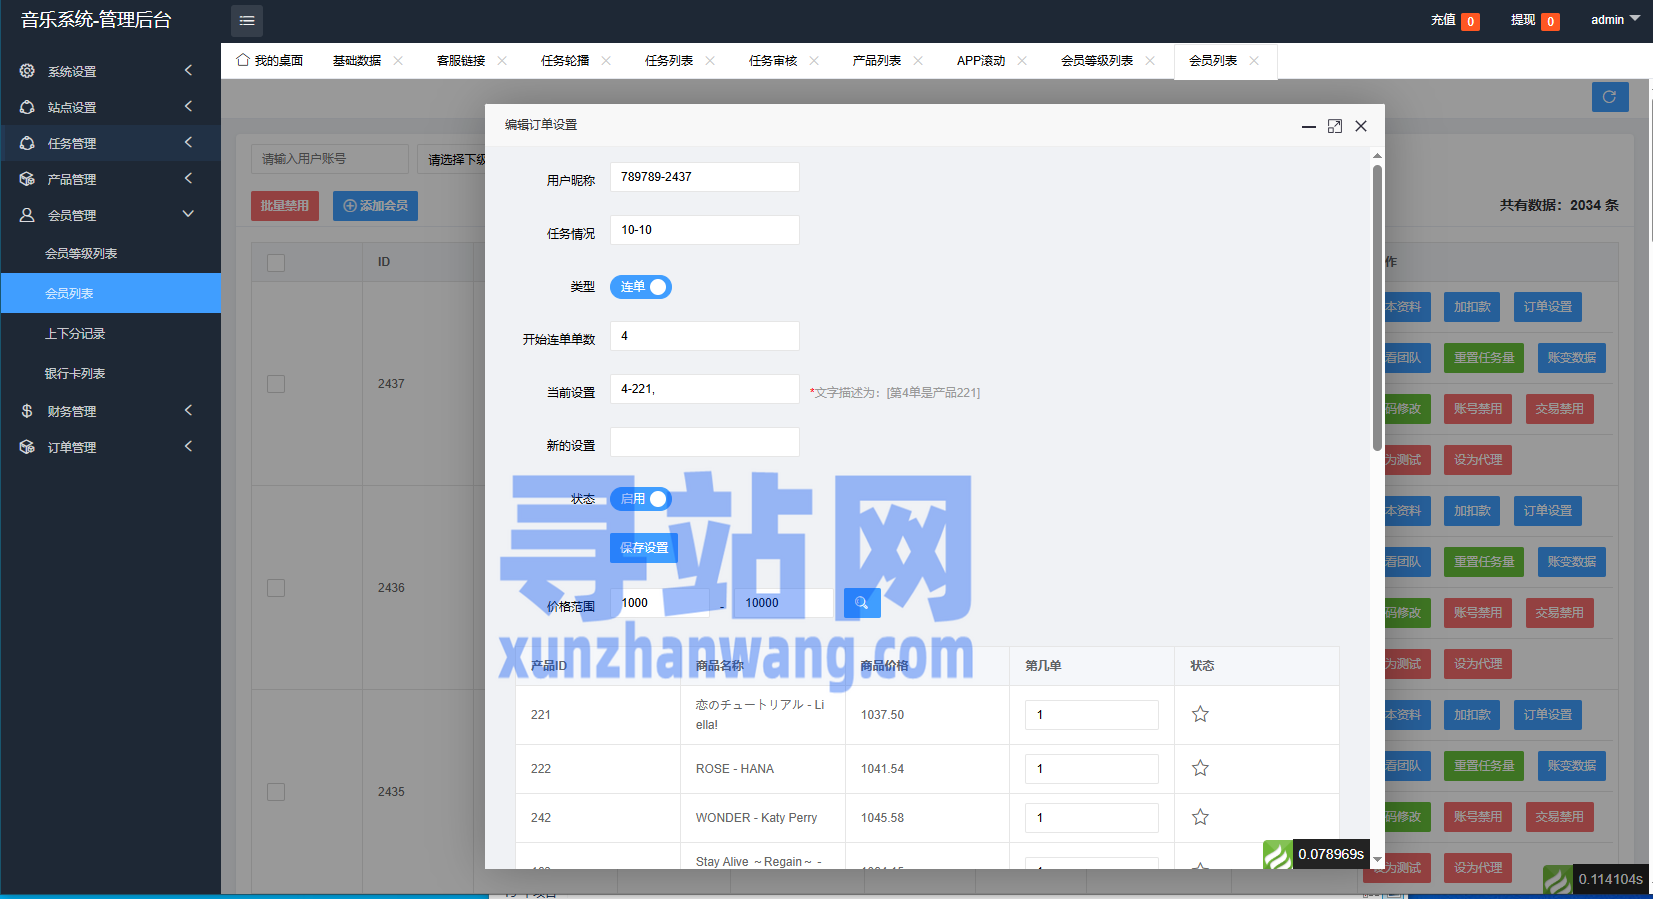Click 订单设置 for member 2437

tap(1547, 307)
